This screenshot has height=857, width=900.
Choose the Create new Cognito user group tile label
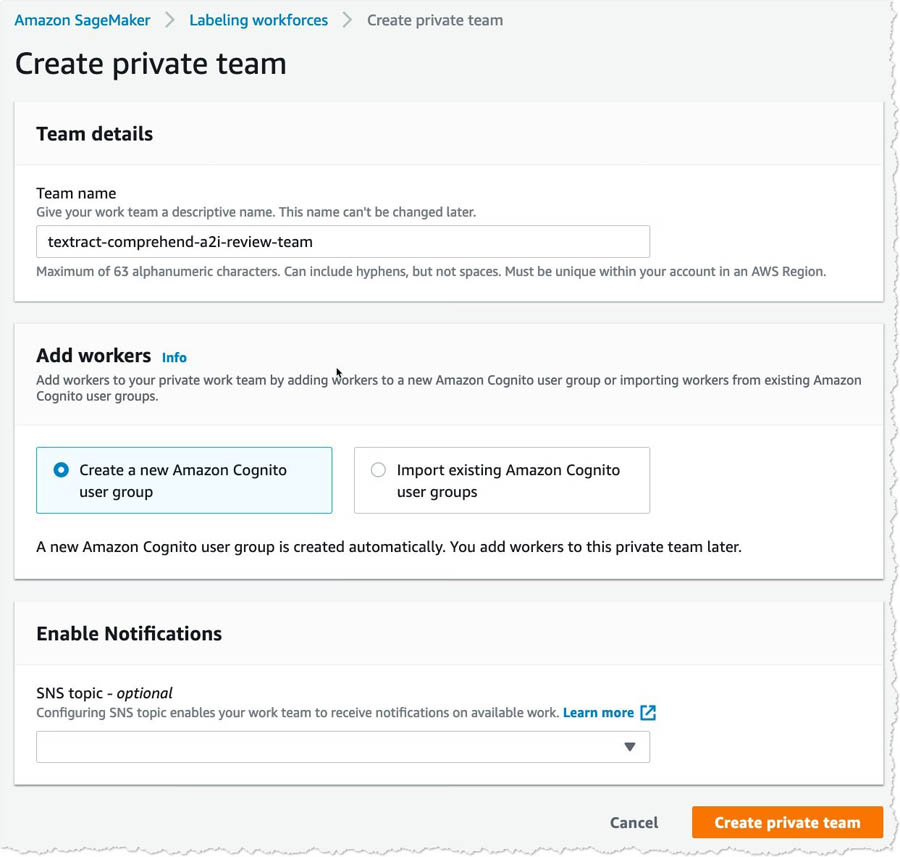[183, 480]
